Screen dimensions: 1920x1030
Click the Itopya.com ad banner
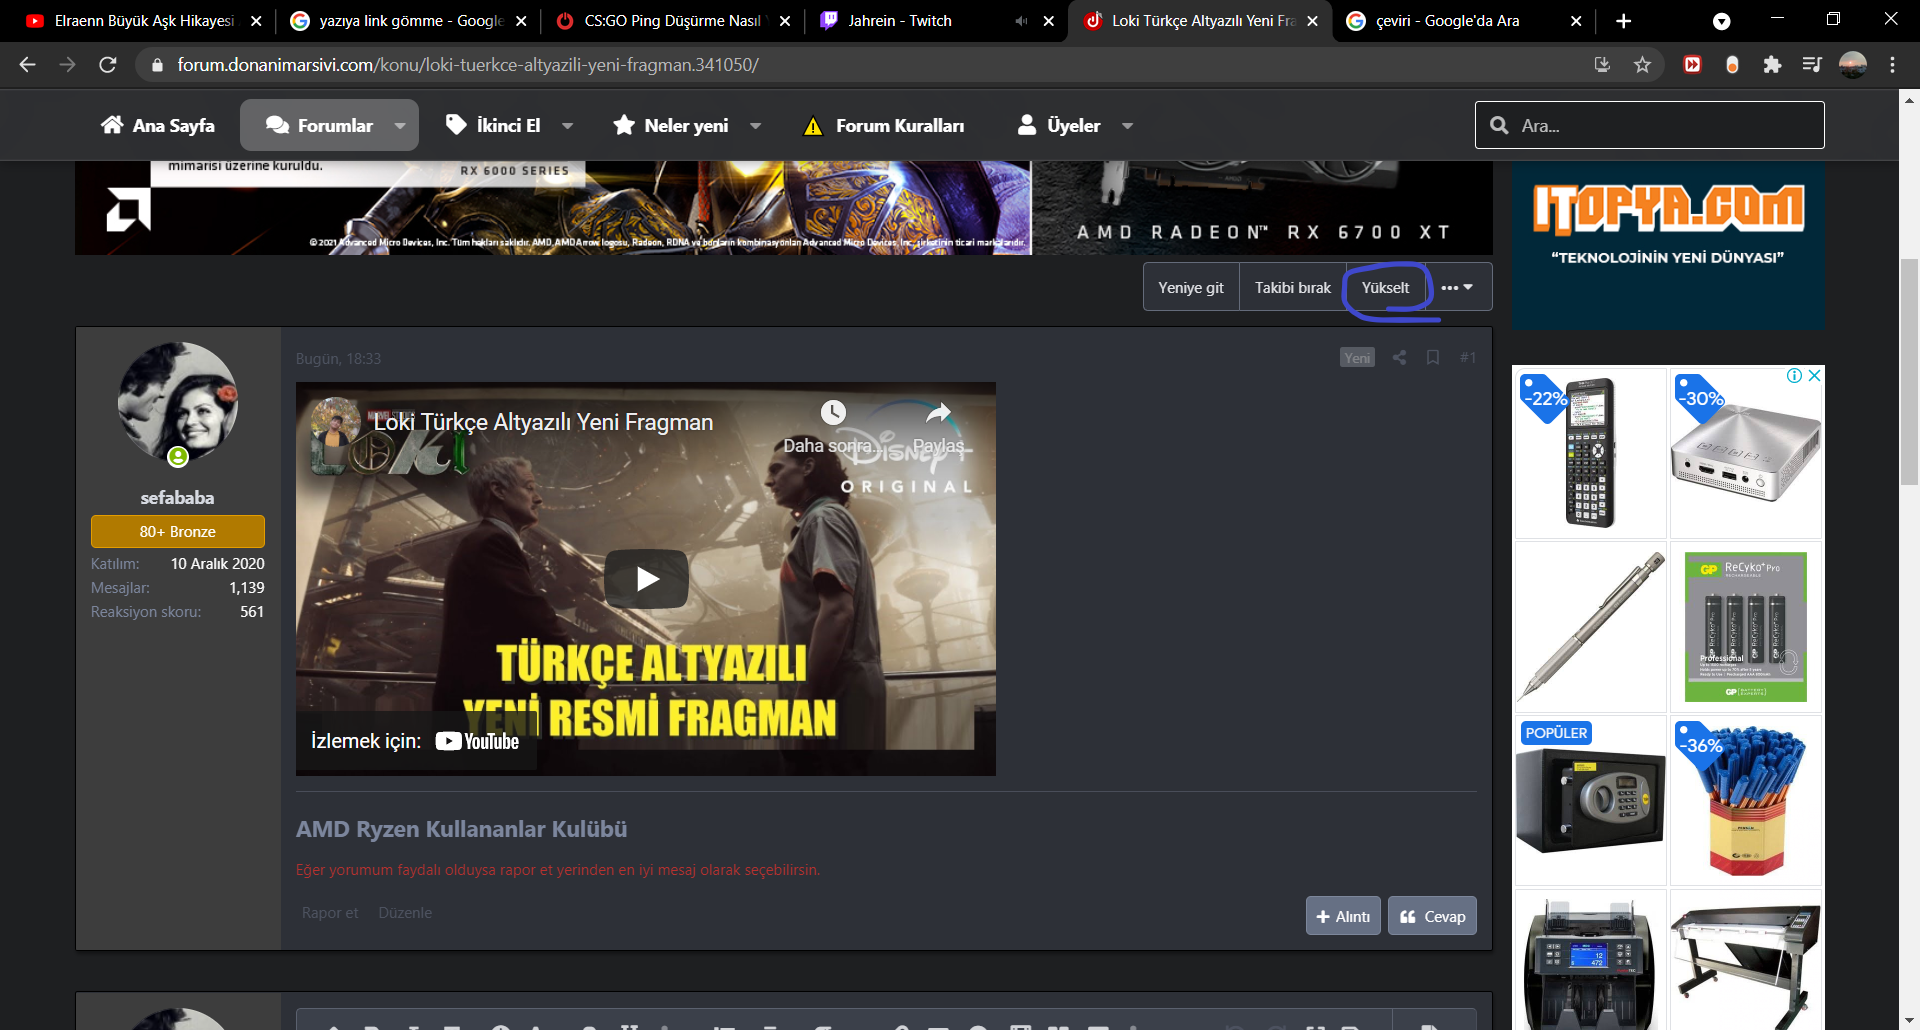tap(1668, 245)
